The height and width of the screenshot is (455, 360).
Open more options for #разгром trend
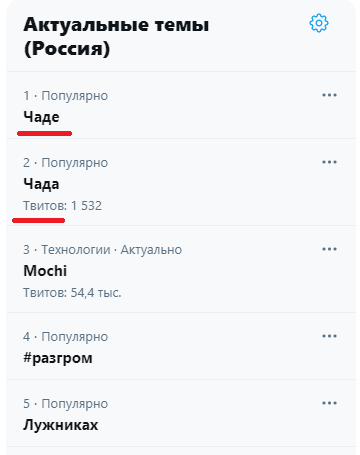click(x=329, y=336)
